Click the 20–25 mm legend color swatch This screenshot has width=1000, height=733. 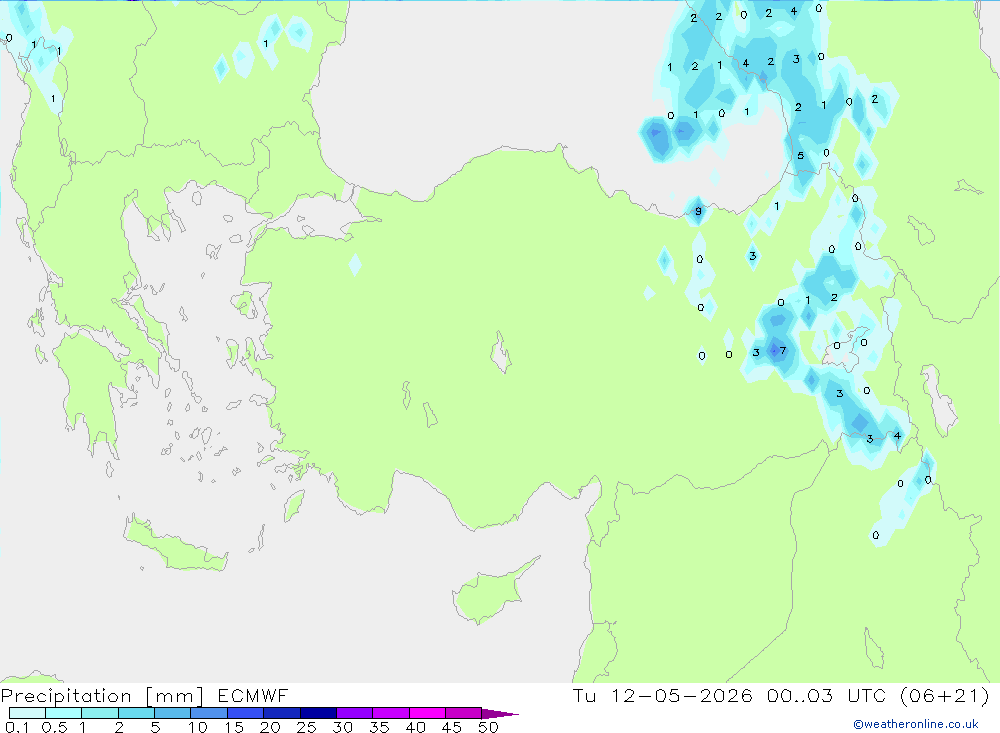point(282,713)
